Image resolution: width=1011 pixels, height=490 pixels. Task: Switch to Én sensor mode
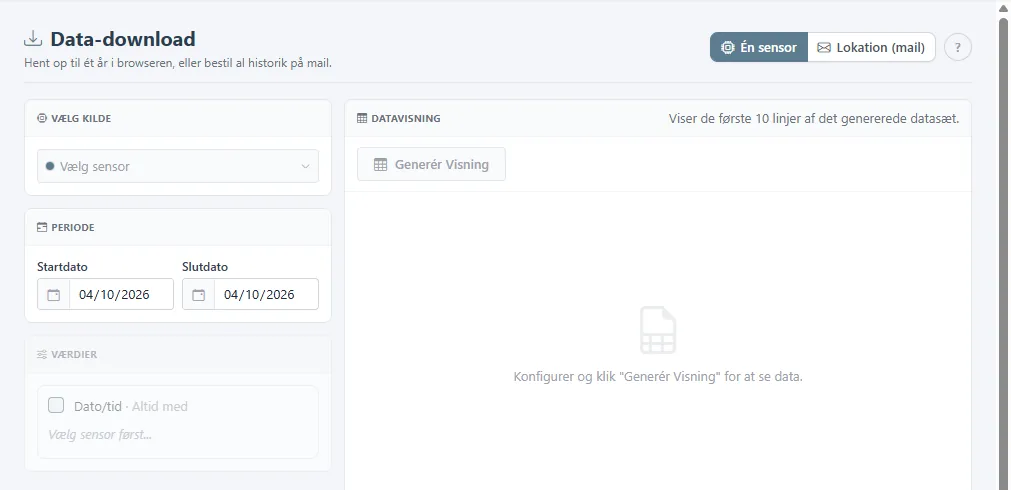pyautogui.click(x=759, y=47)
